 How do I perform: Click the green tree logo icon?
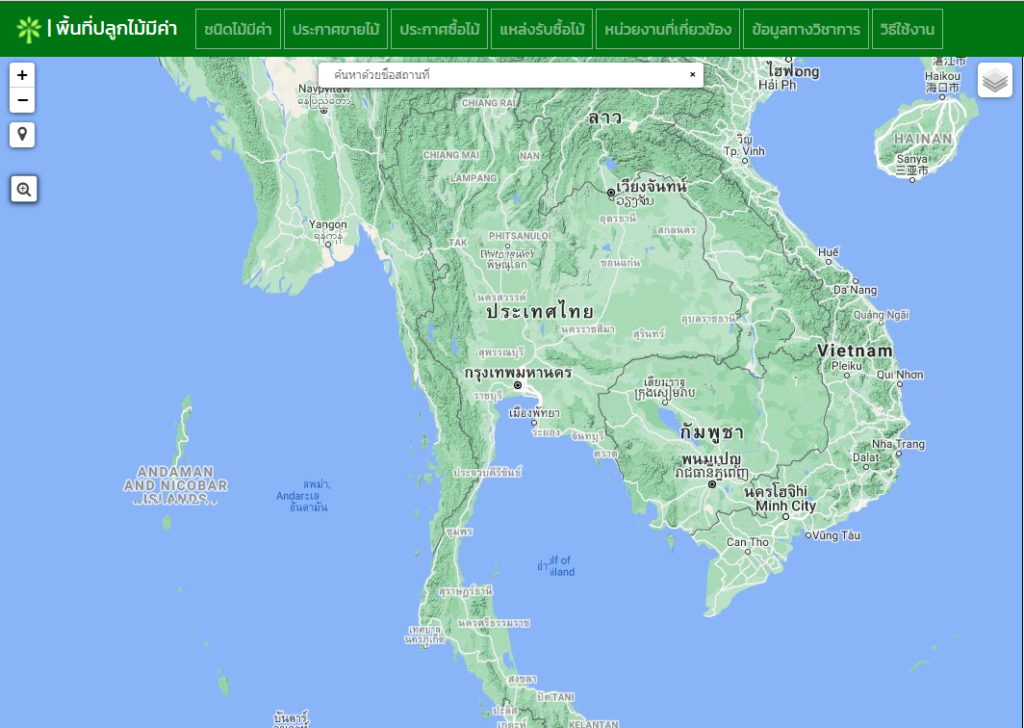point(29,29)
